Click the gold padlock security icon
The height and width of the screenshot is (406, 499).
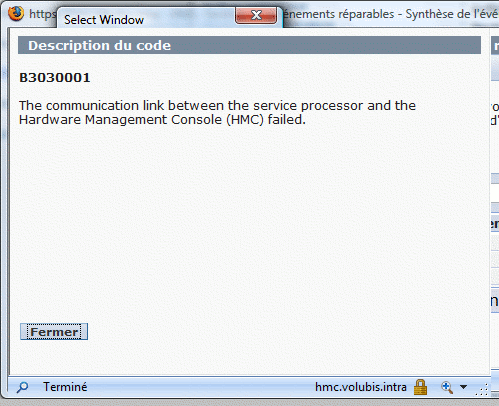tap(420, 387)
